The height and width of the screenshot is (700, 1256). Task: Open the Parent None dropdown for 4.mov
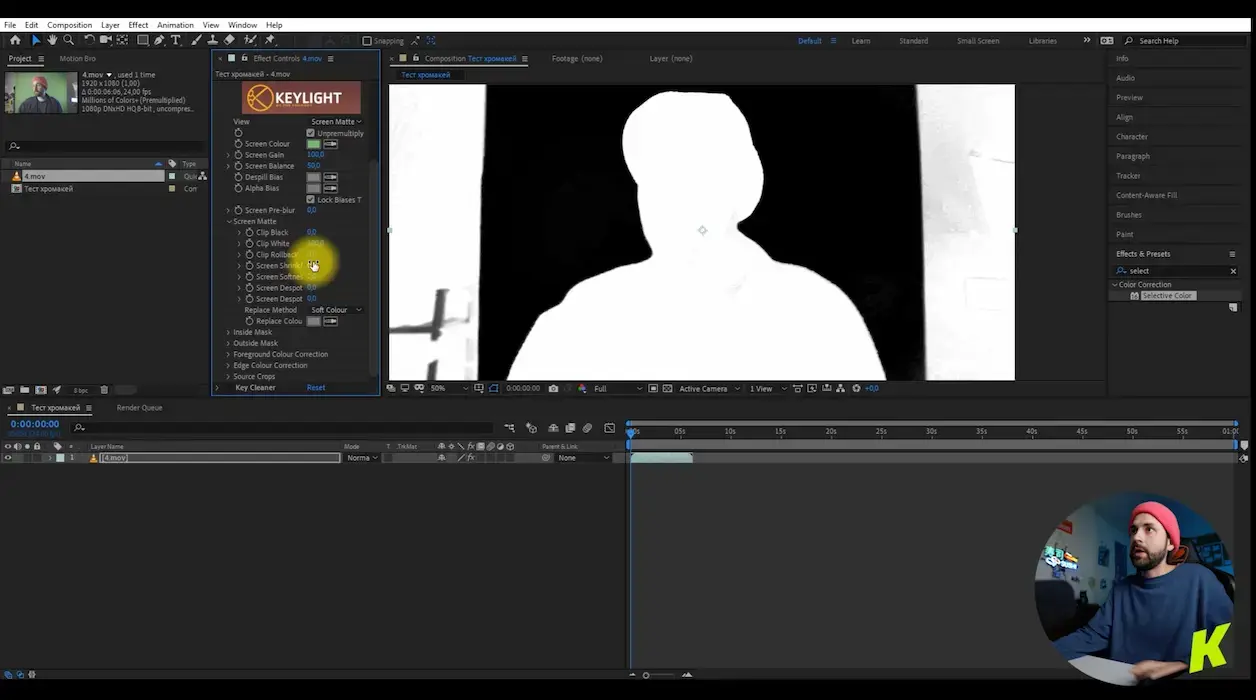[582, 458]
